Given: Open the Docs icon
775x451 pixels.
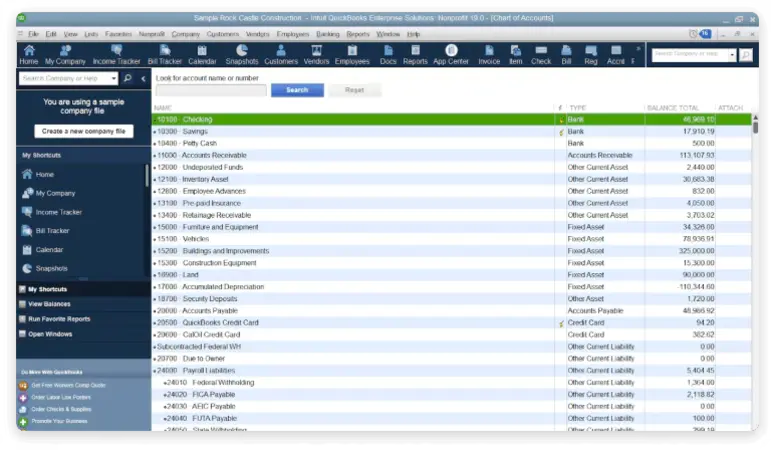Looking at the screenshot, I should click(x=388, y=54).
